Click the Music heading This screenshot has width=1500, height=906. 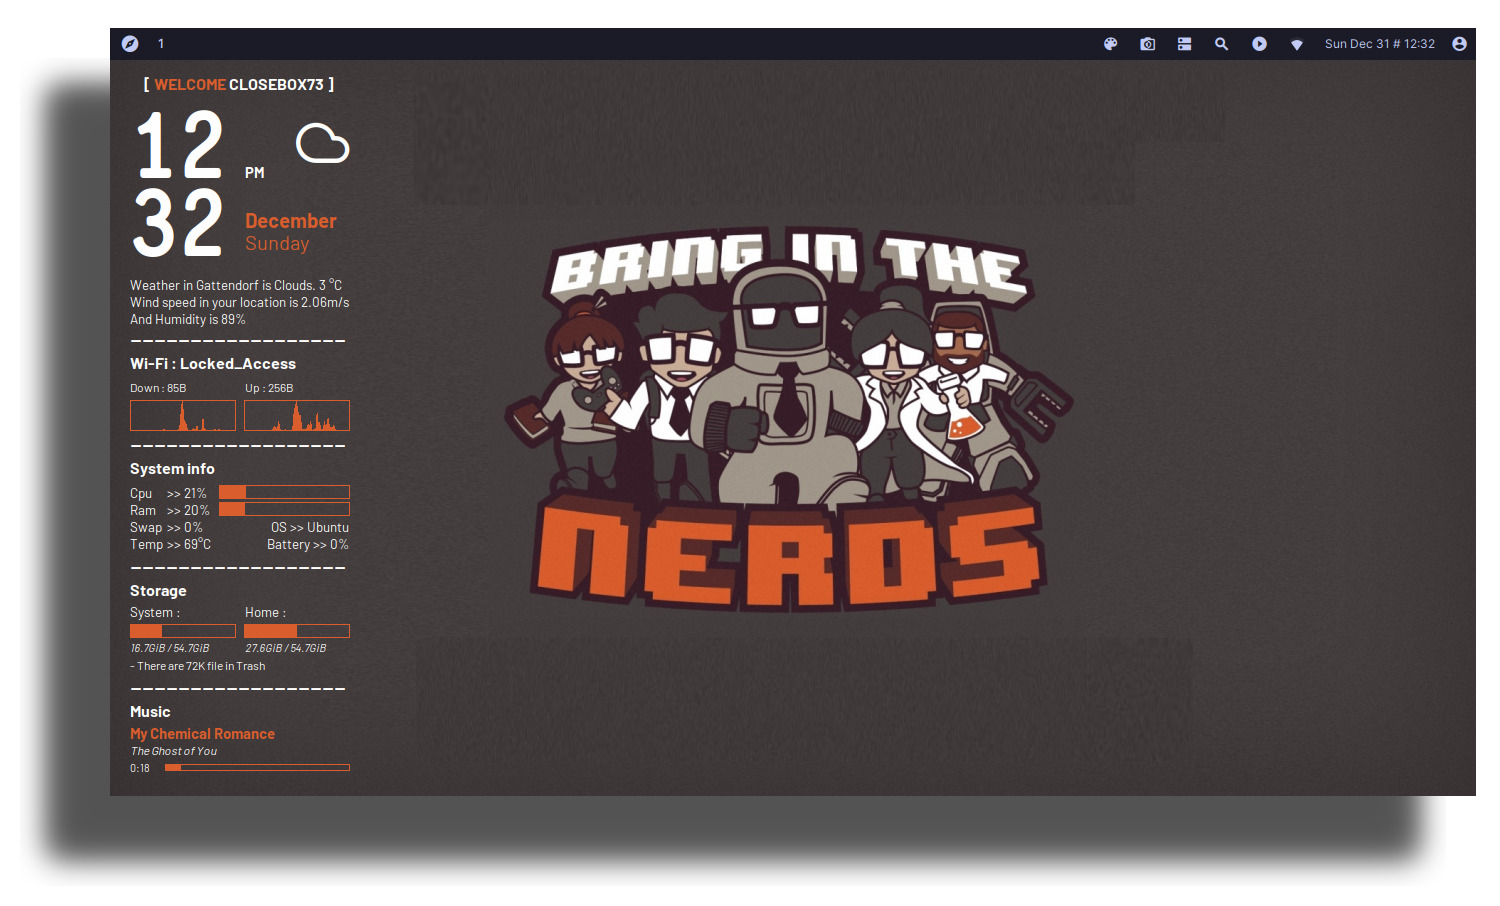tap(150, 712)
